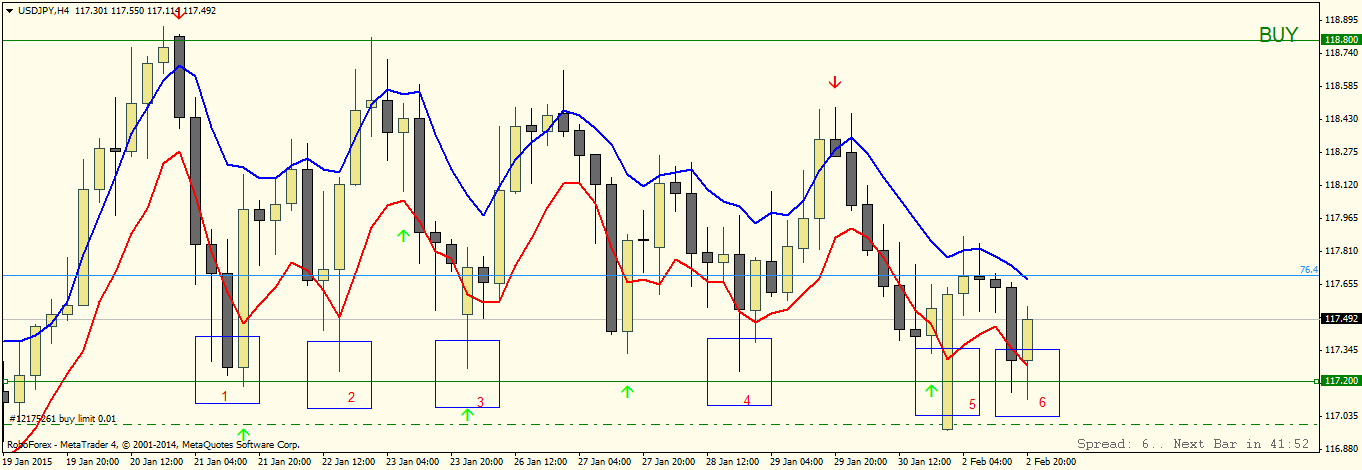The width and height of the screenshot is (1362, 470).
Task: Click the RoboForex MetaTrader 4 copyright text
Action: click(x=152, y=444)
